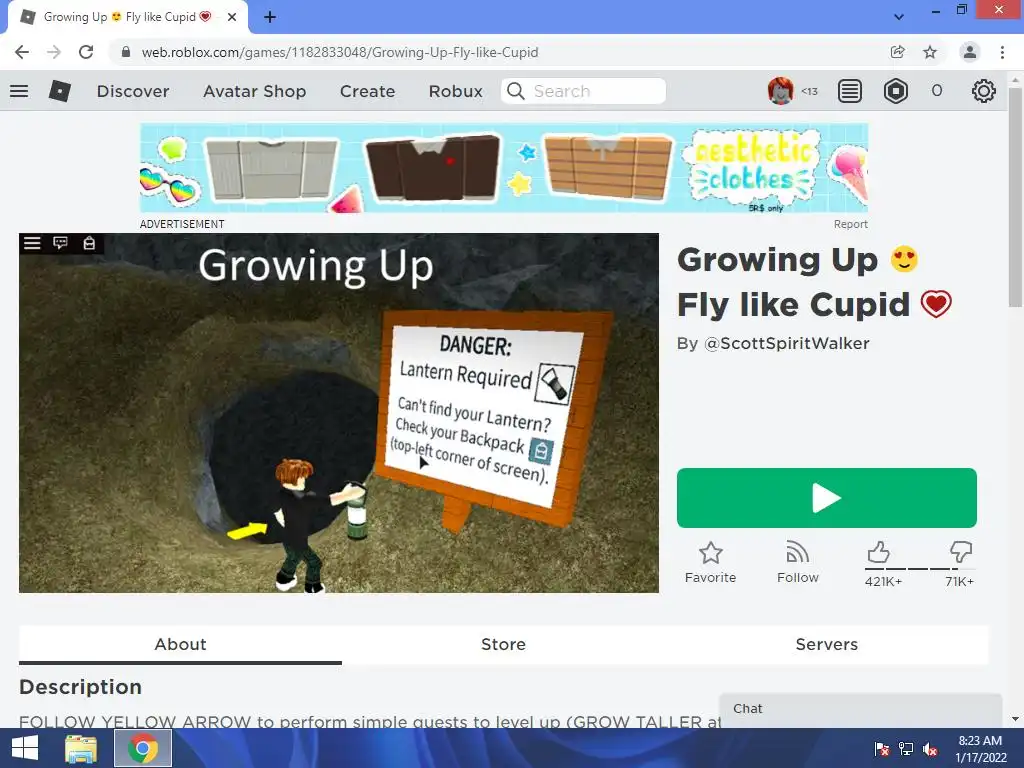The width and height of the screenshot is (1024, 768).
Task: Reload the current page
Action: tap(86, 52)
